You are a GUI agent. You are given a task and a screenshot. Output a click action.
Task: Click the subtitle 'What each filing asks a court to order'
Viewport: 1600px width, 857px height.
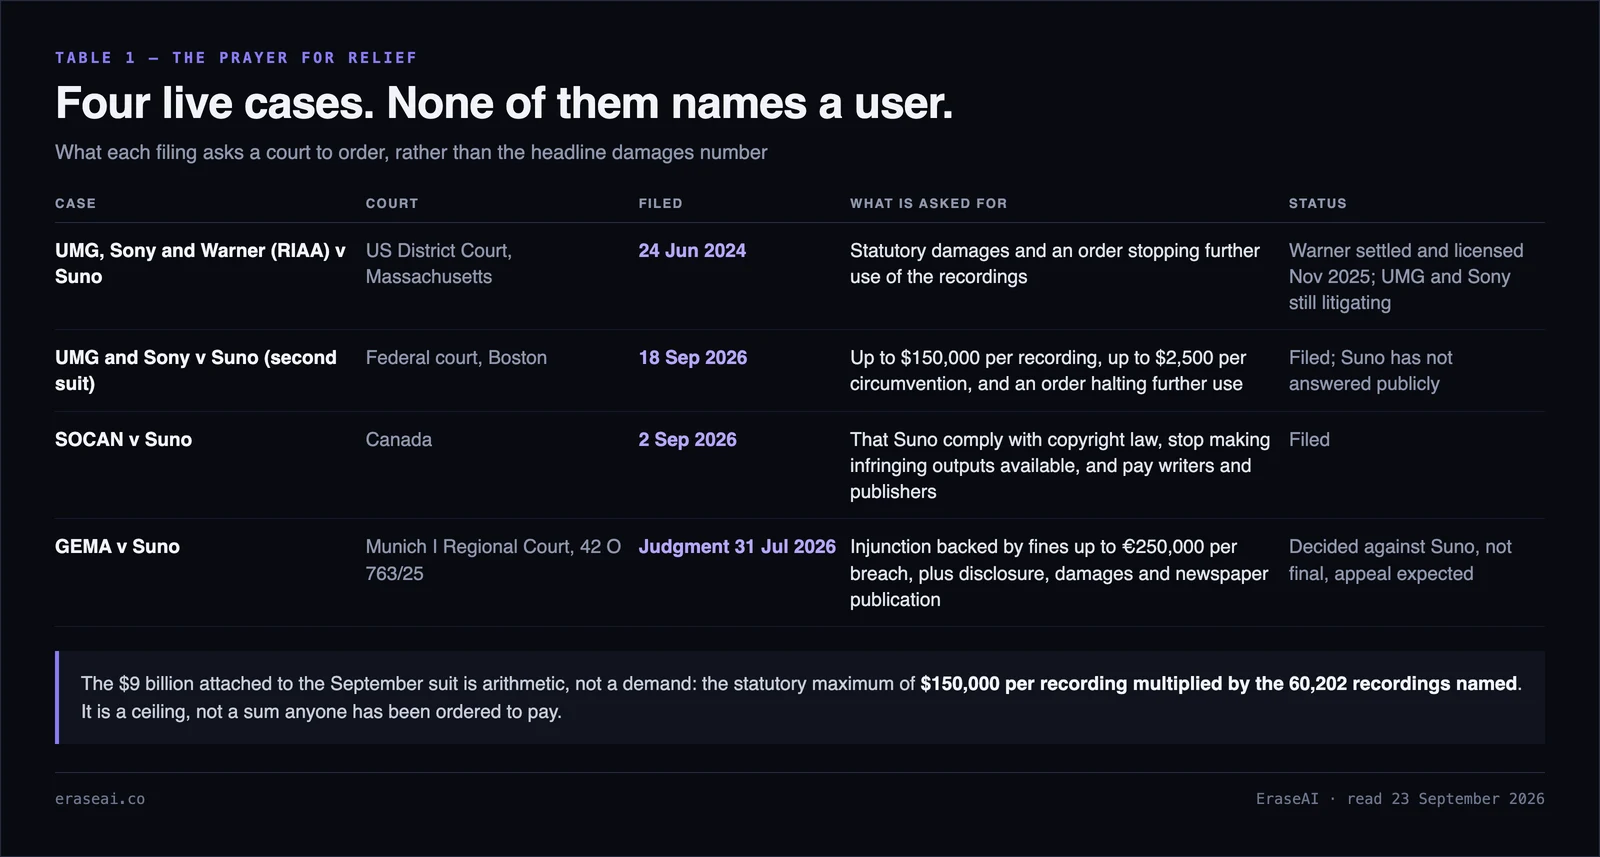(x=411, y=152)
